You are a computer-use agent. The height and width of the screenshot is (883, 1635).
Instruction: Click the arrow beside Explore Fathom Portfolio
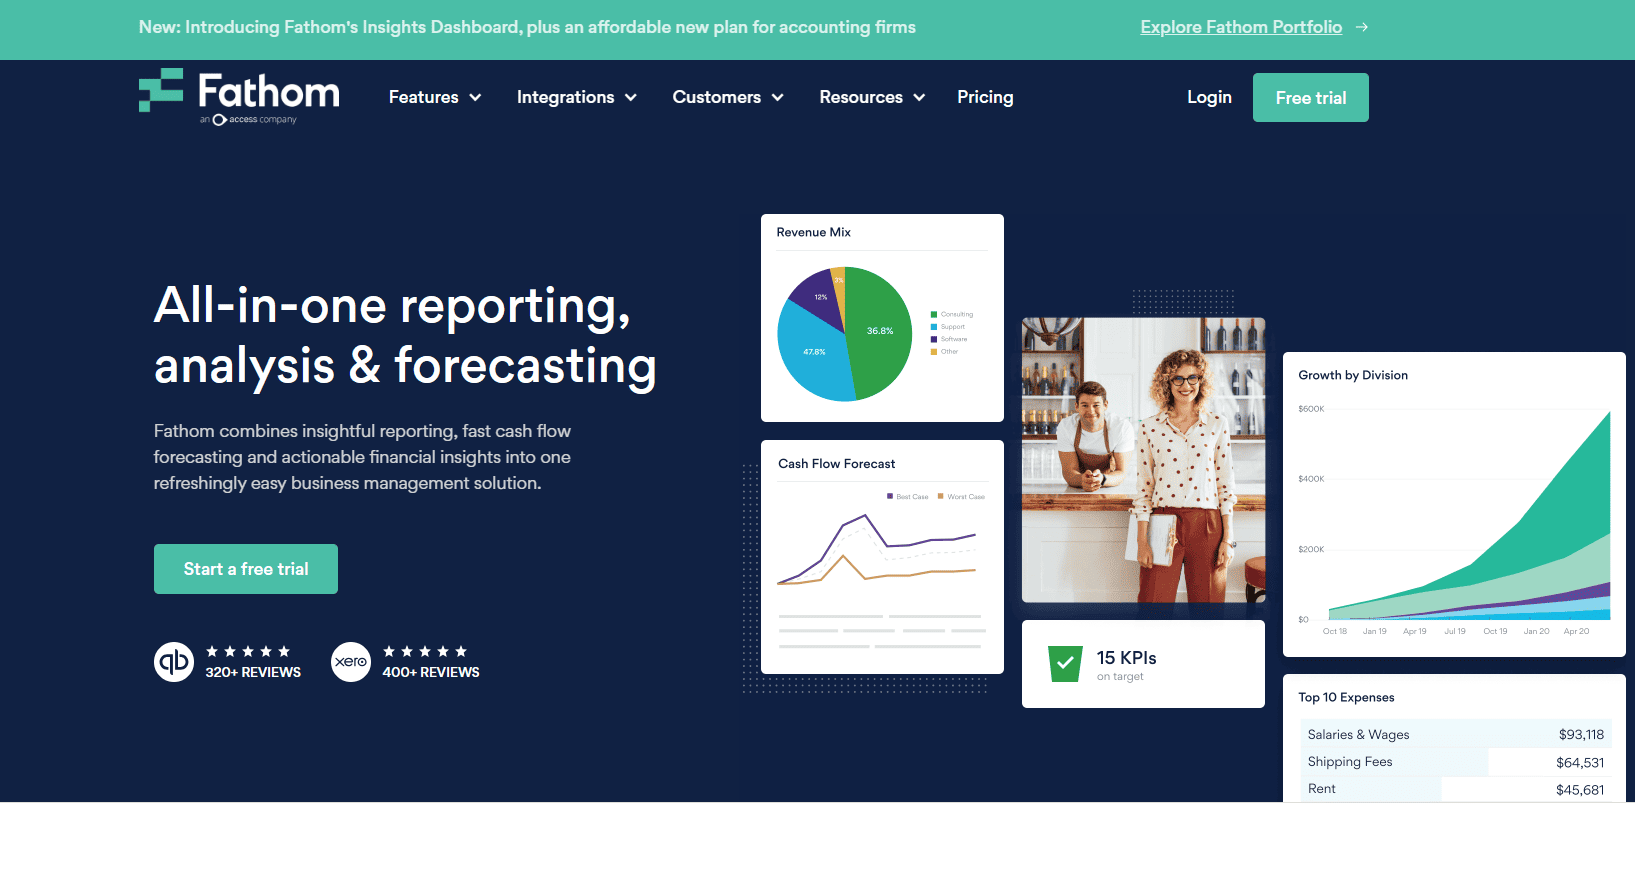click(x=1362, y=27)
